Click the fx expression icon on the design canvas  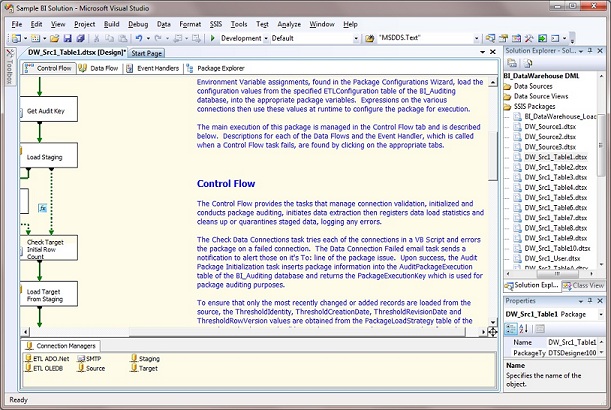click(x=42, y=208)
